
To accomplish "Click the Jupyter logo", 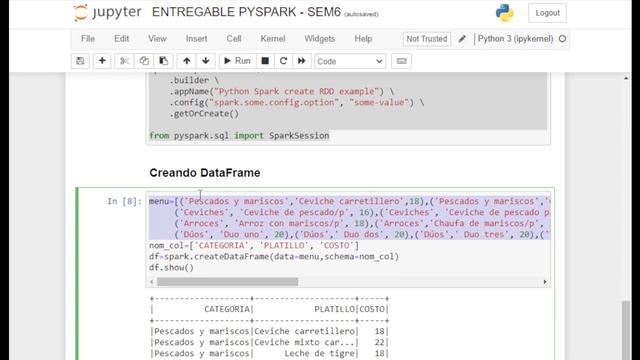I will (108, 12).
